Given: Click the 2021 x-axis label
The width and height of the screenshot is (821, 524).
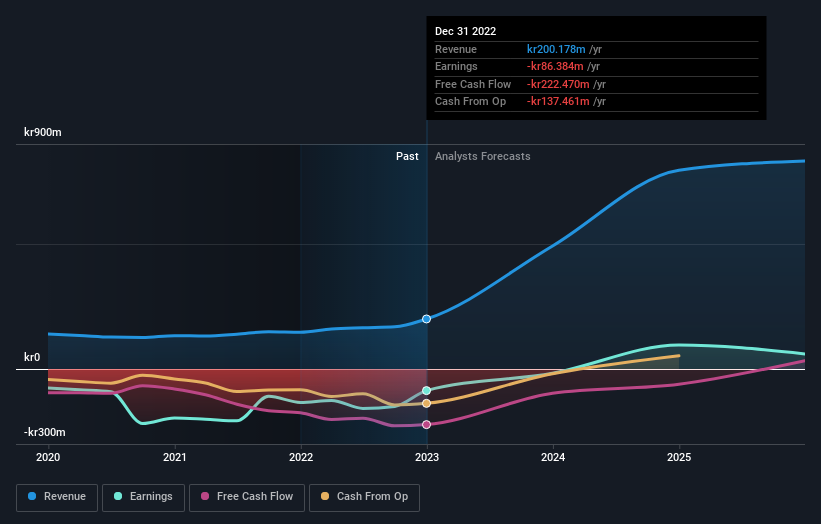Looking at the screenshot, I should pyautogui.click(x=174, y=457).
